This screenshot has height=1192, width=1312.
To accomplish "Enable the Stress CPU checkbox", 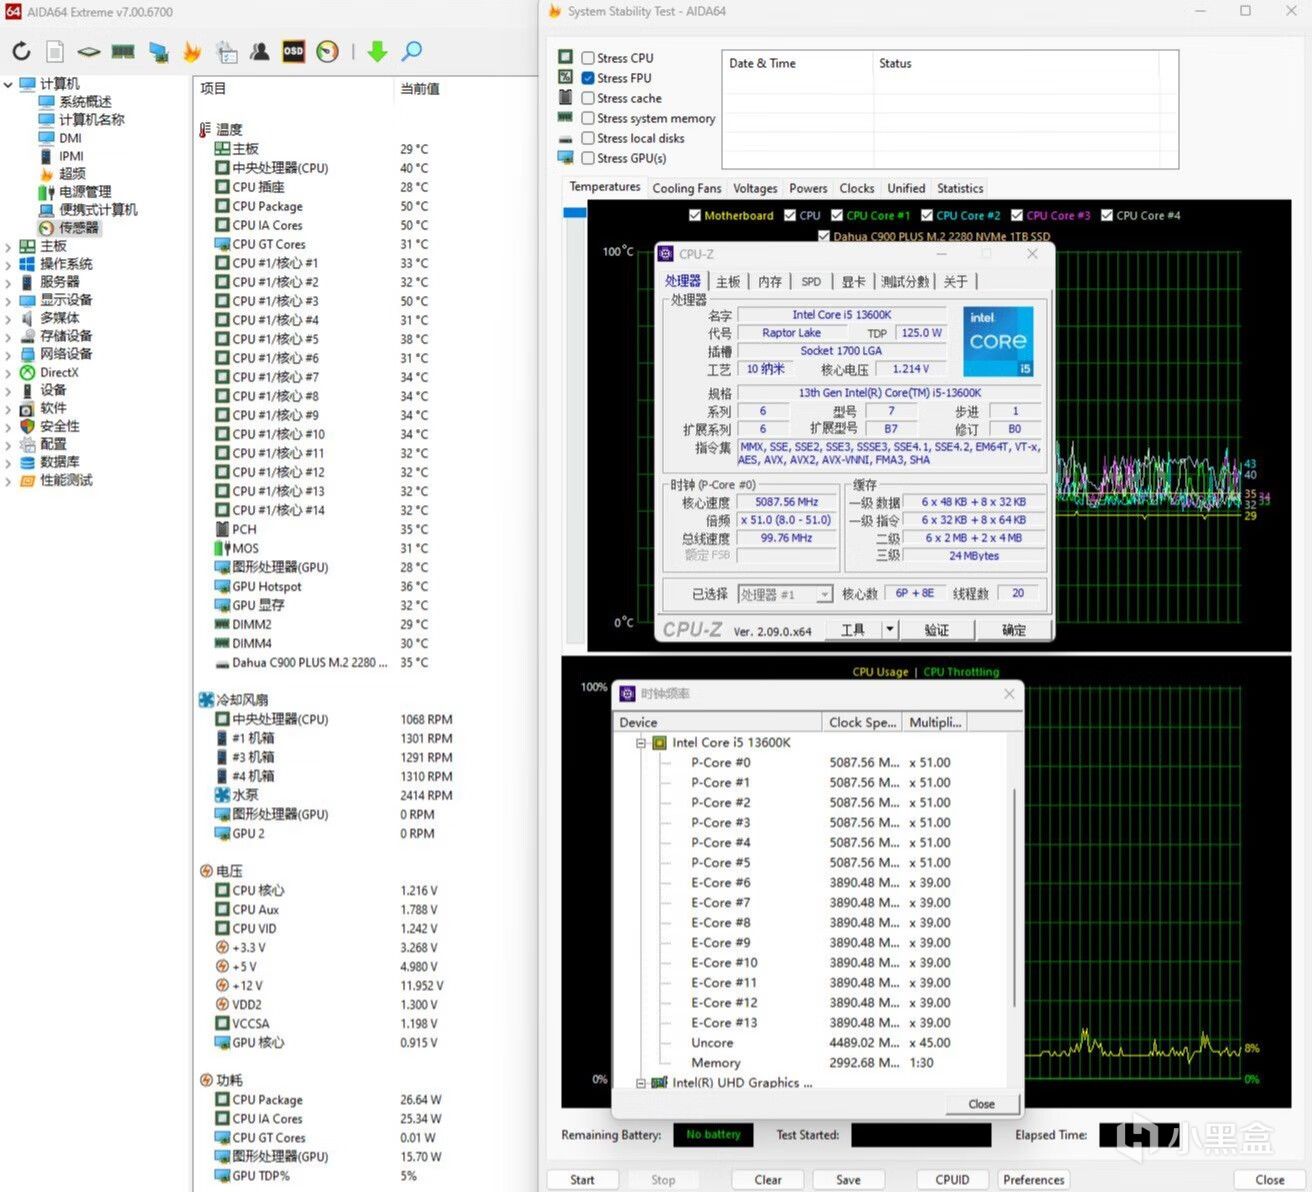I will (588, 58).
